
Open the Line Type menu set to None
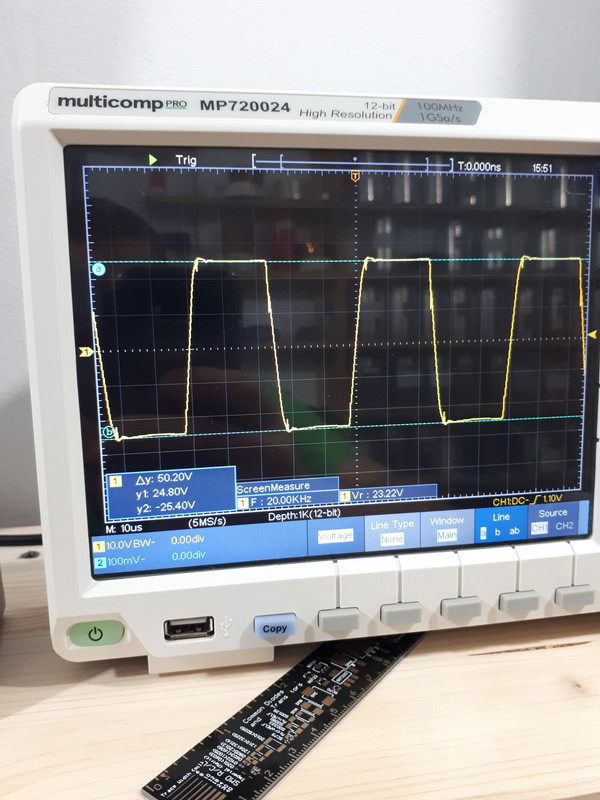coord(392,532)
